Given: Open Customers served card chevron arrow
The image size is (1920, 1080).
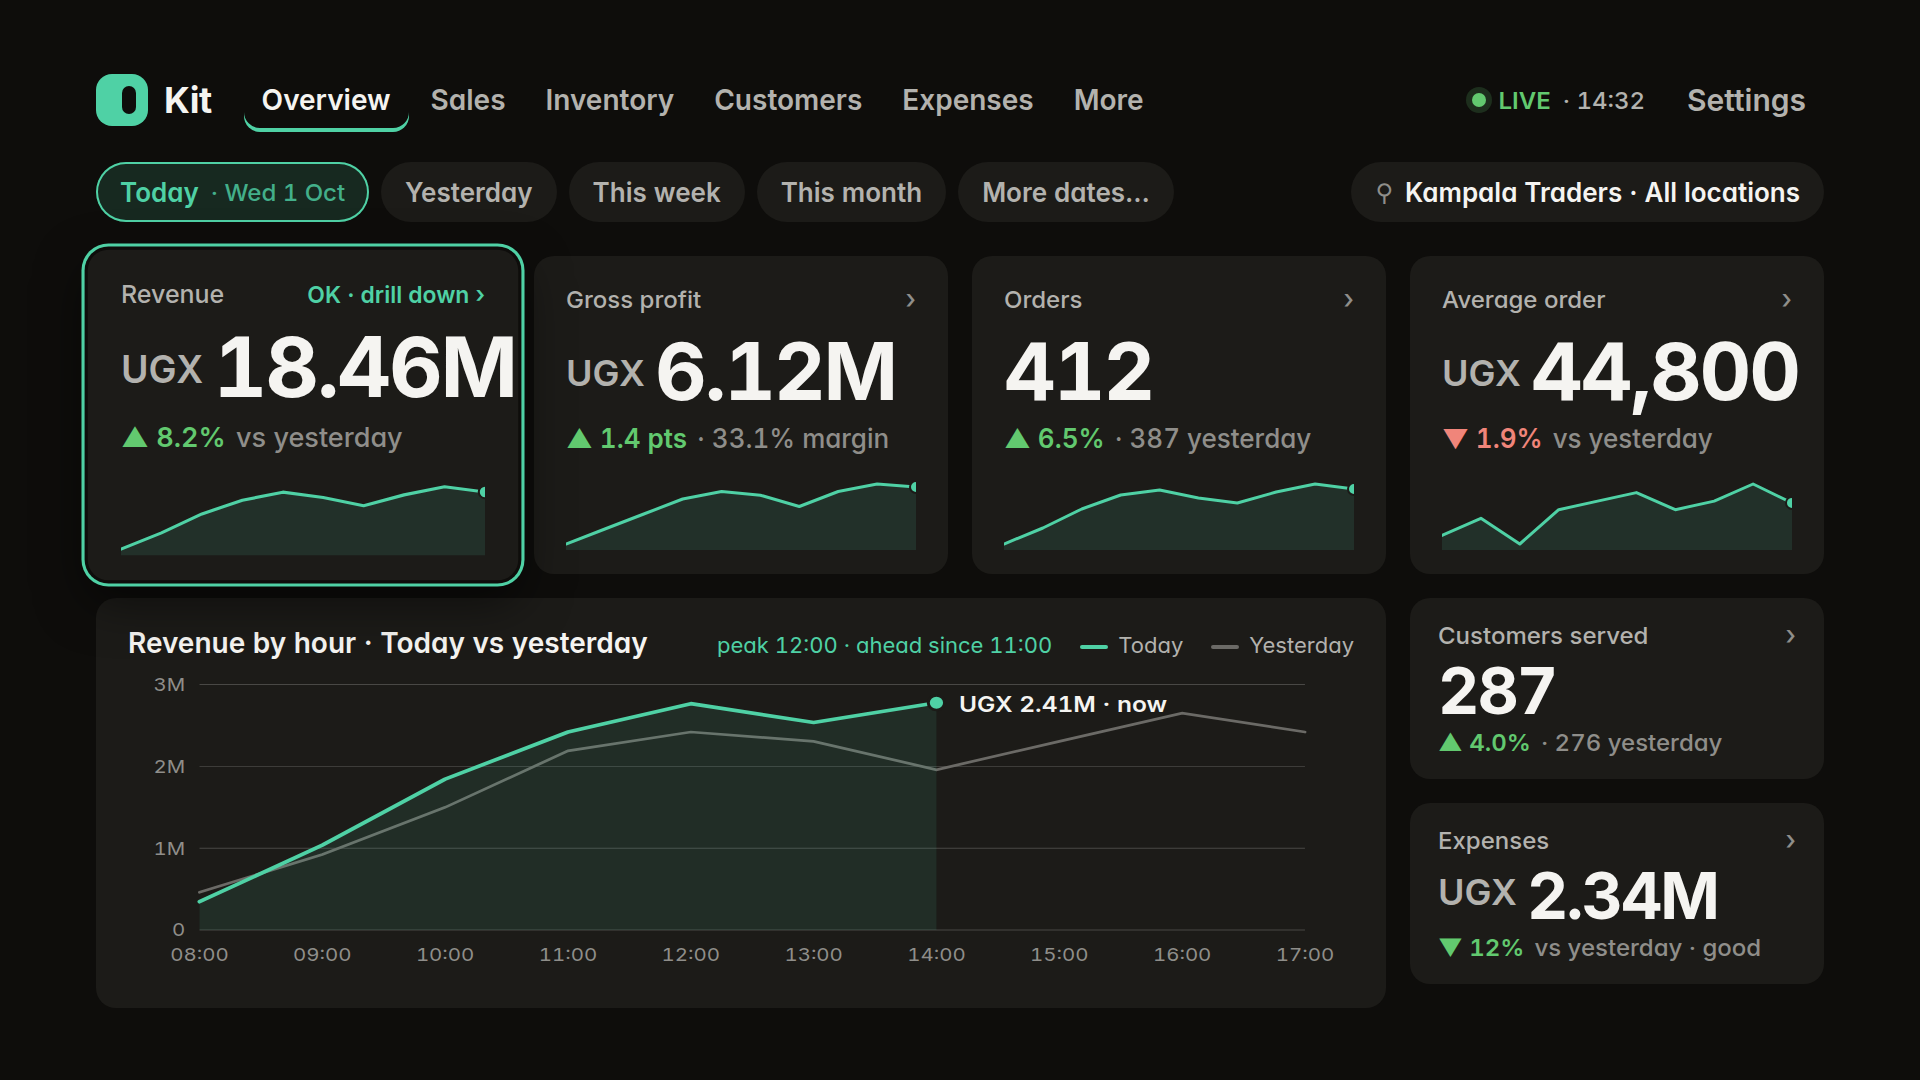Looking at the screenshot, I should click(x=1790, y=636).
